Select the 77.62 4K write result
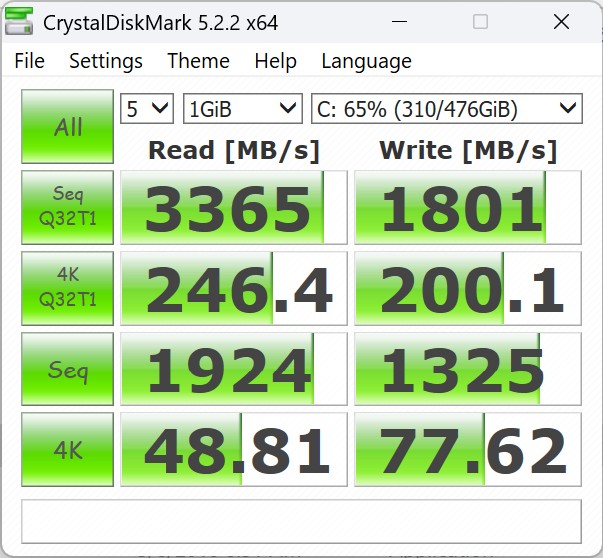Viewport: 603px width, 558px height. coord(468,450)
